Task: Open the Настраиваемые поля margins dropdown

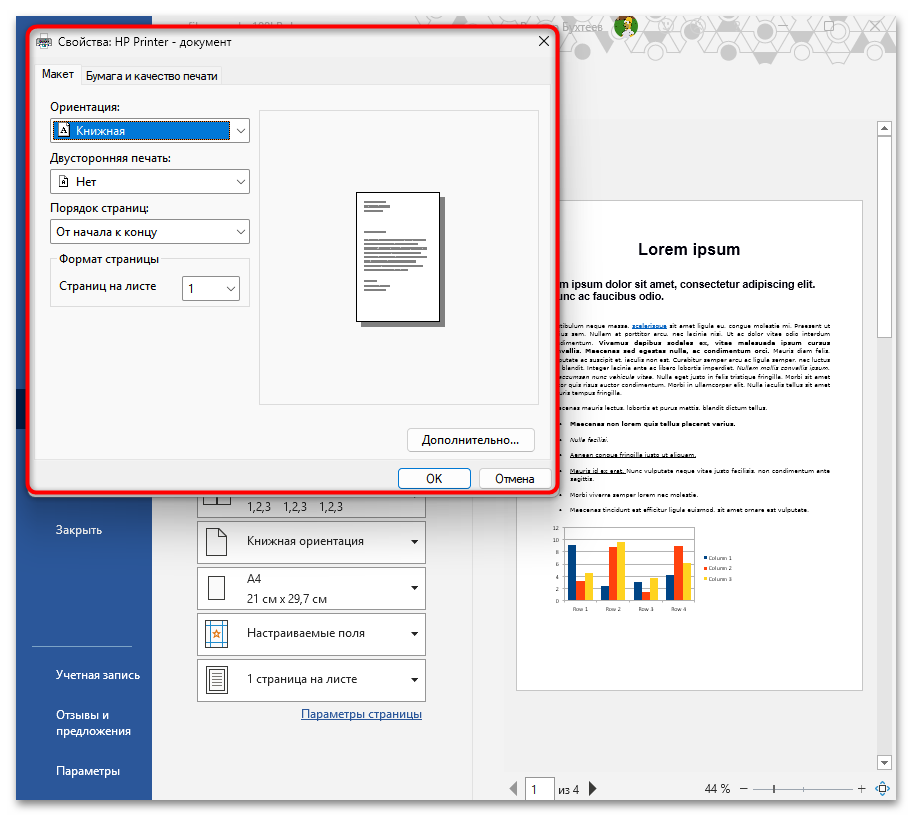Action: click(x=311, y=634)
